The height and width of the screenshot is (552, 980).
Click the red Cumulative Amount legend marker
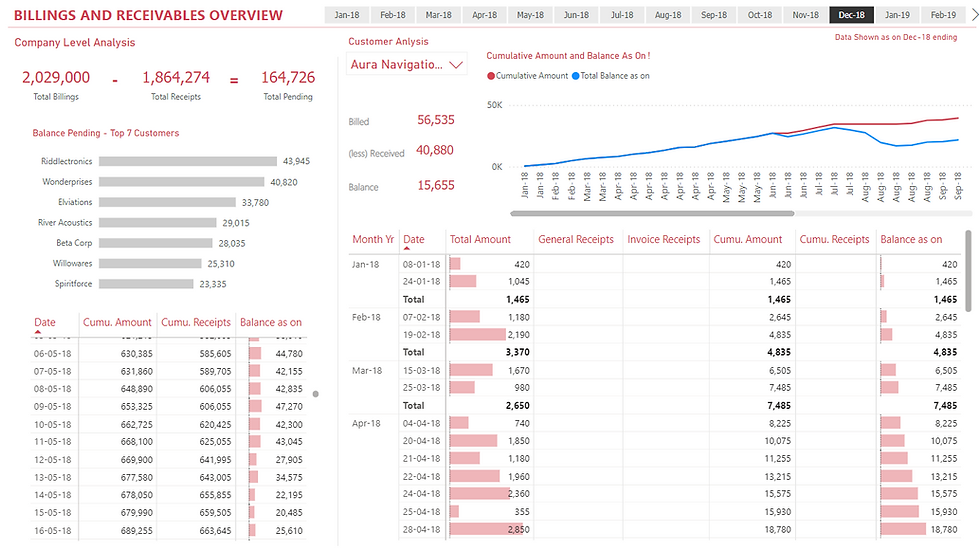coord(491,76)
